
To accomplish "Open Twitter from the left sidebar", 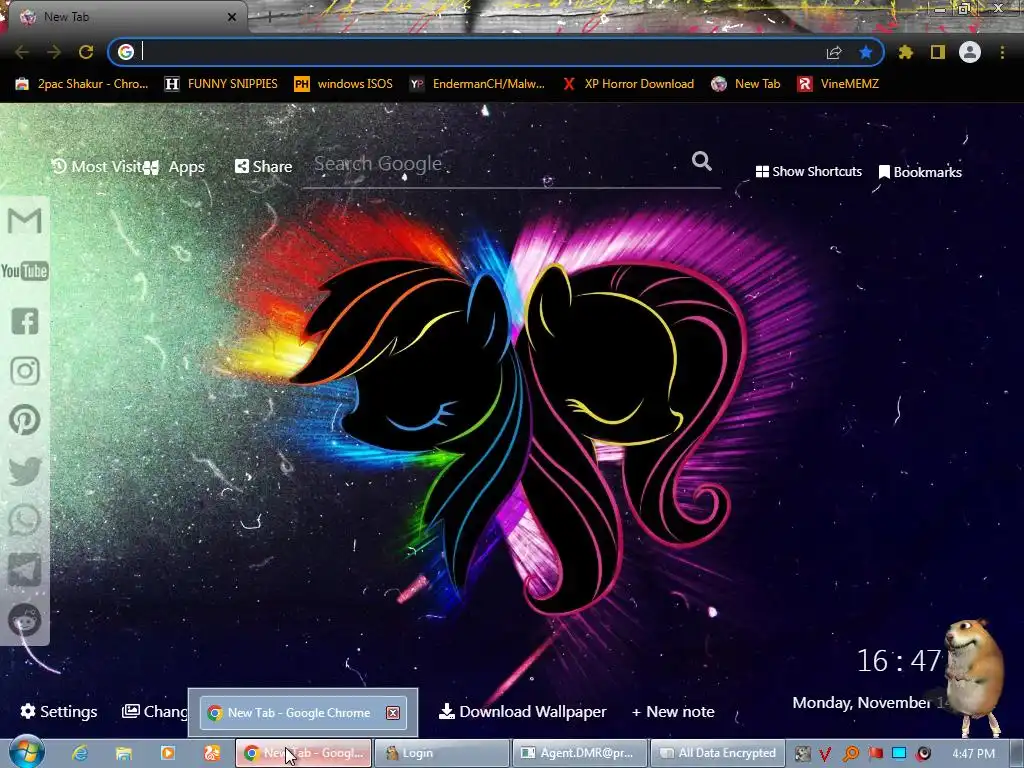I will (x=25, y=471).
